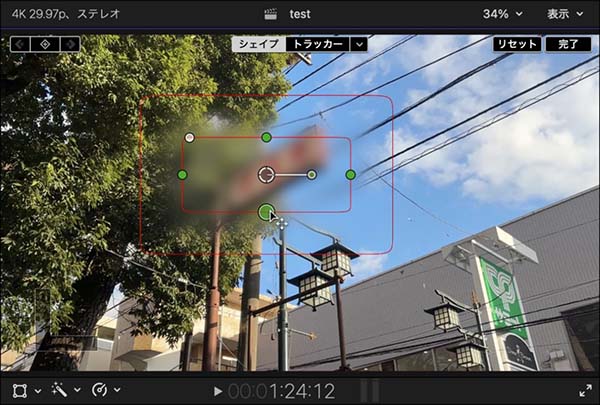Screen dimensions: 600x405
Task: Select the シェイプ (Shape) mode
Action: [259, 44]
